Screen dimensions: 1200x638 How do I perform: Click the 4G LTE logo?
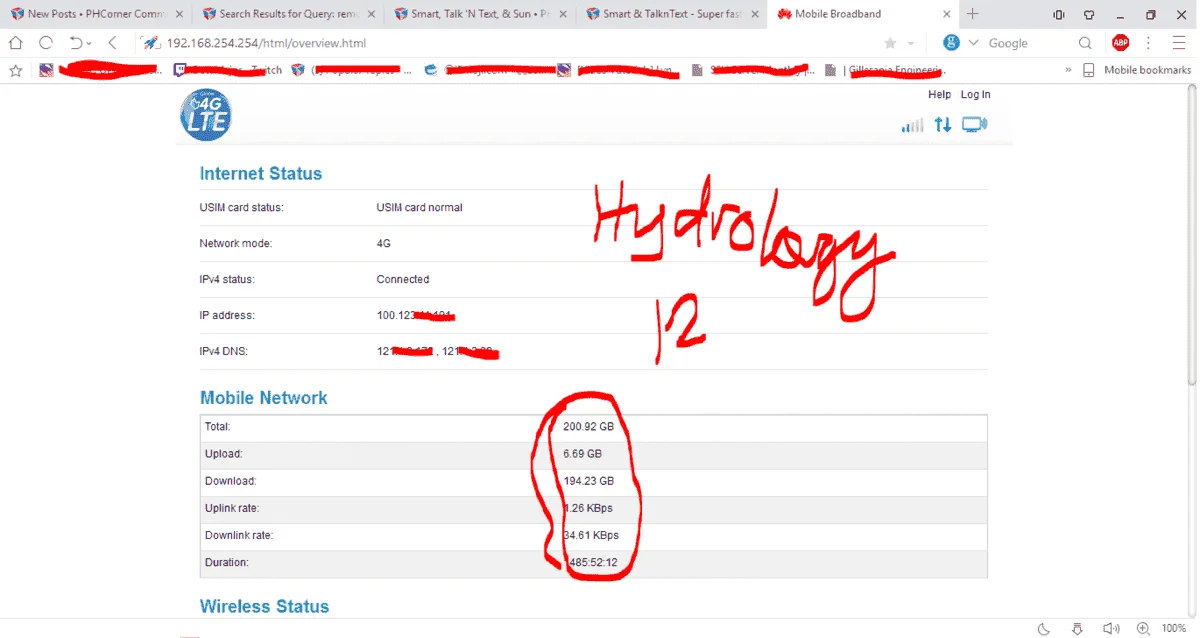[206, 115]
